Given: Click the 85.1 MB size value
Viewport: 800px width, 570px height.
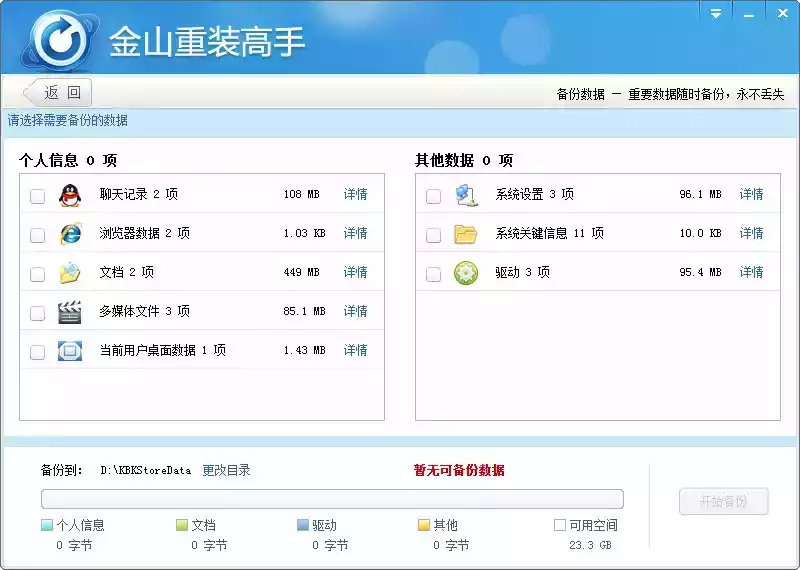Looking at the screenshot, I should 304,311.
